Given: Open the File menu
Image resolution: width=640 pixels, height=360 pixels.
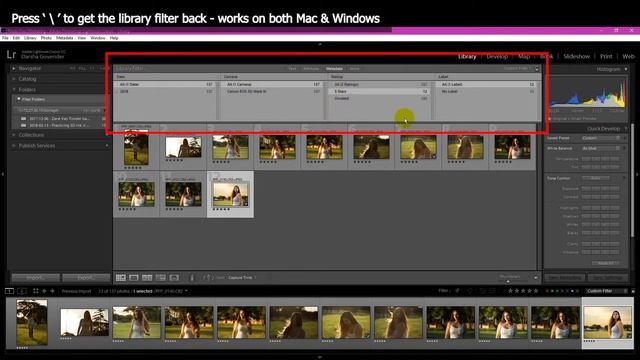Looking at the screenshot, I should pyautogui.click(x=5, y=38).
